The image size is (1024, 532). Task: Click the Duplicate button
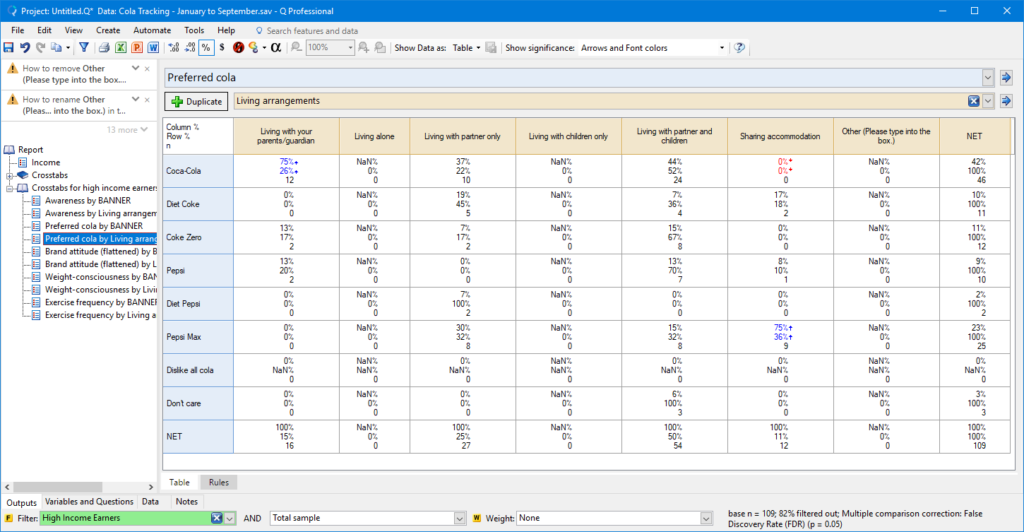[197, 101]
